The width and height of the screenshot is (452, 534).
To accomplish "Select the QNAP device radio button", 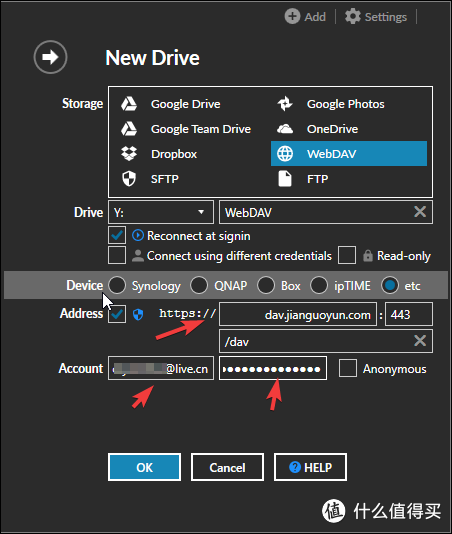I will (x=199, y=285).
